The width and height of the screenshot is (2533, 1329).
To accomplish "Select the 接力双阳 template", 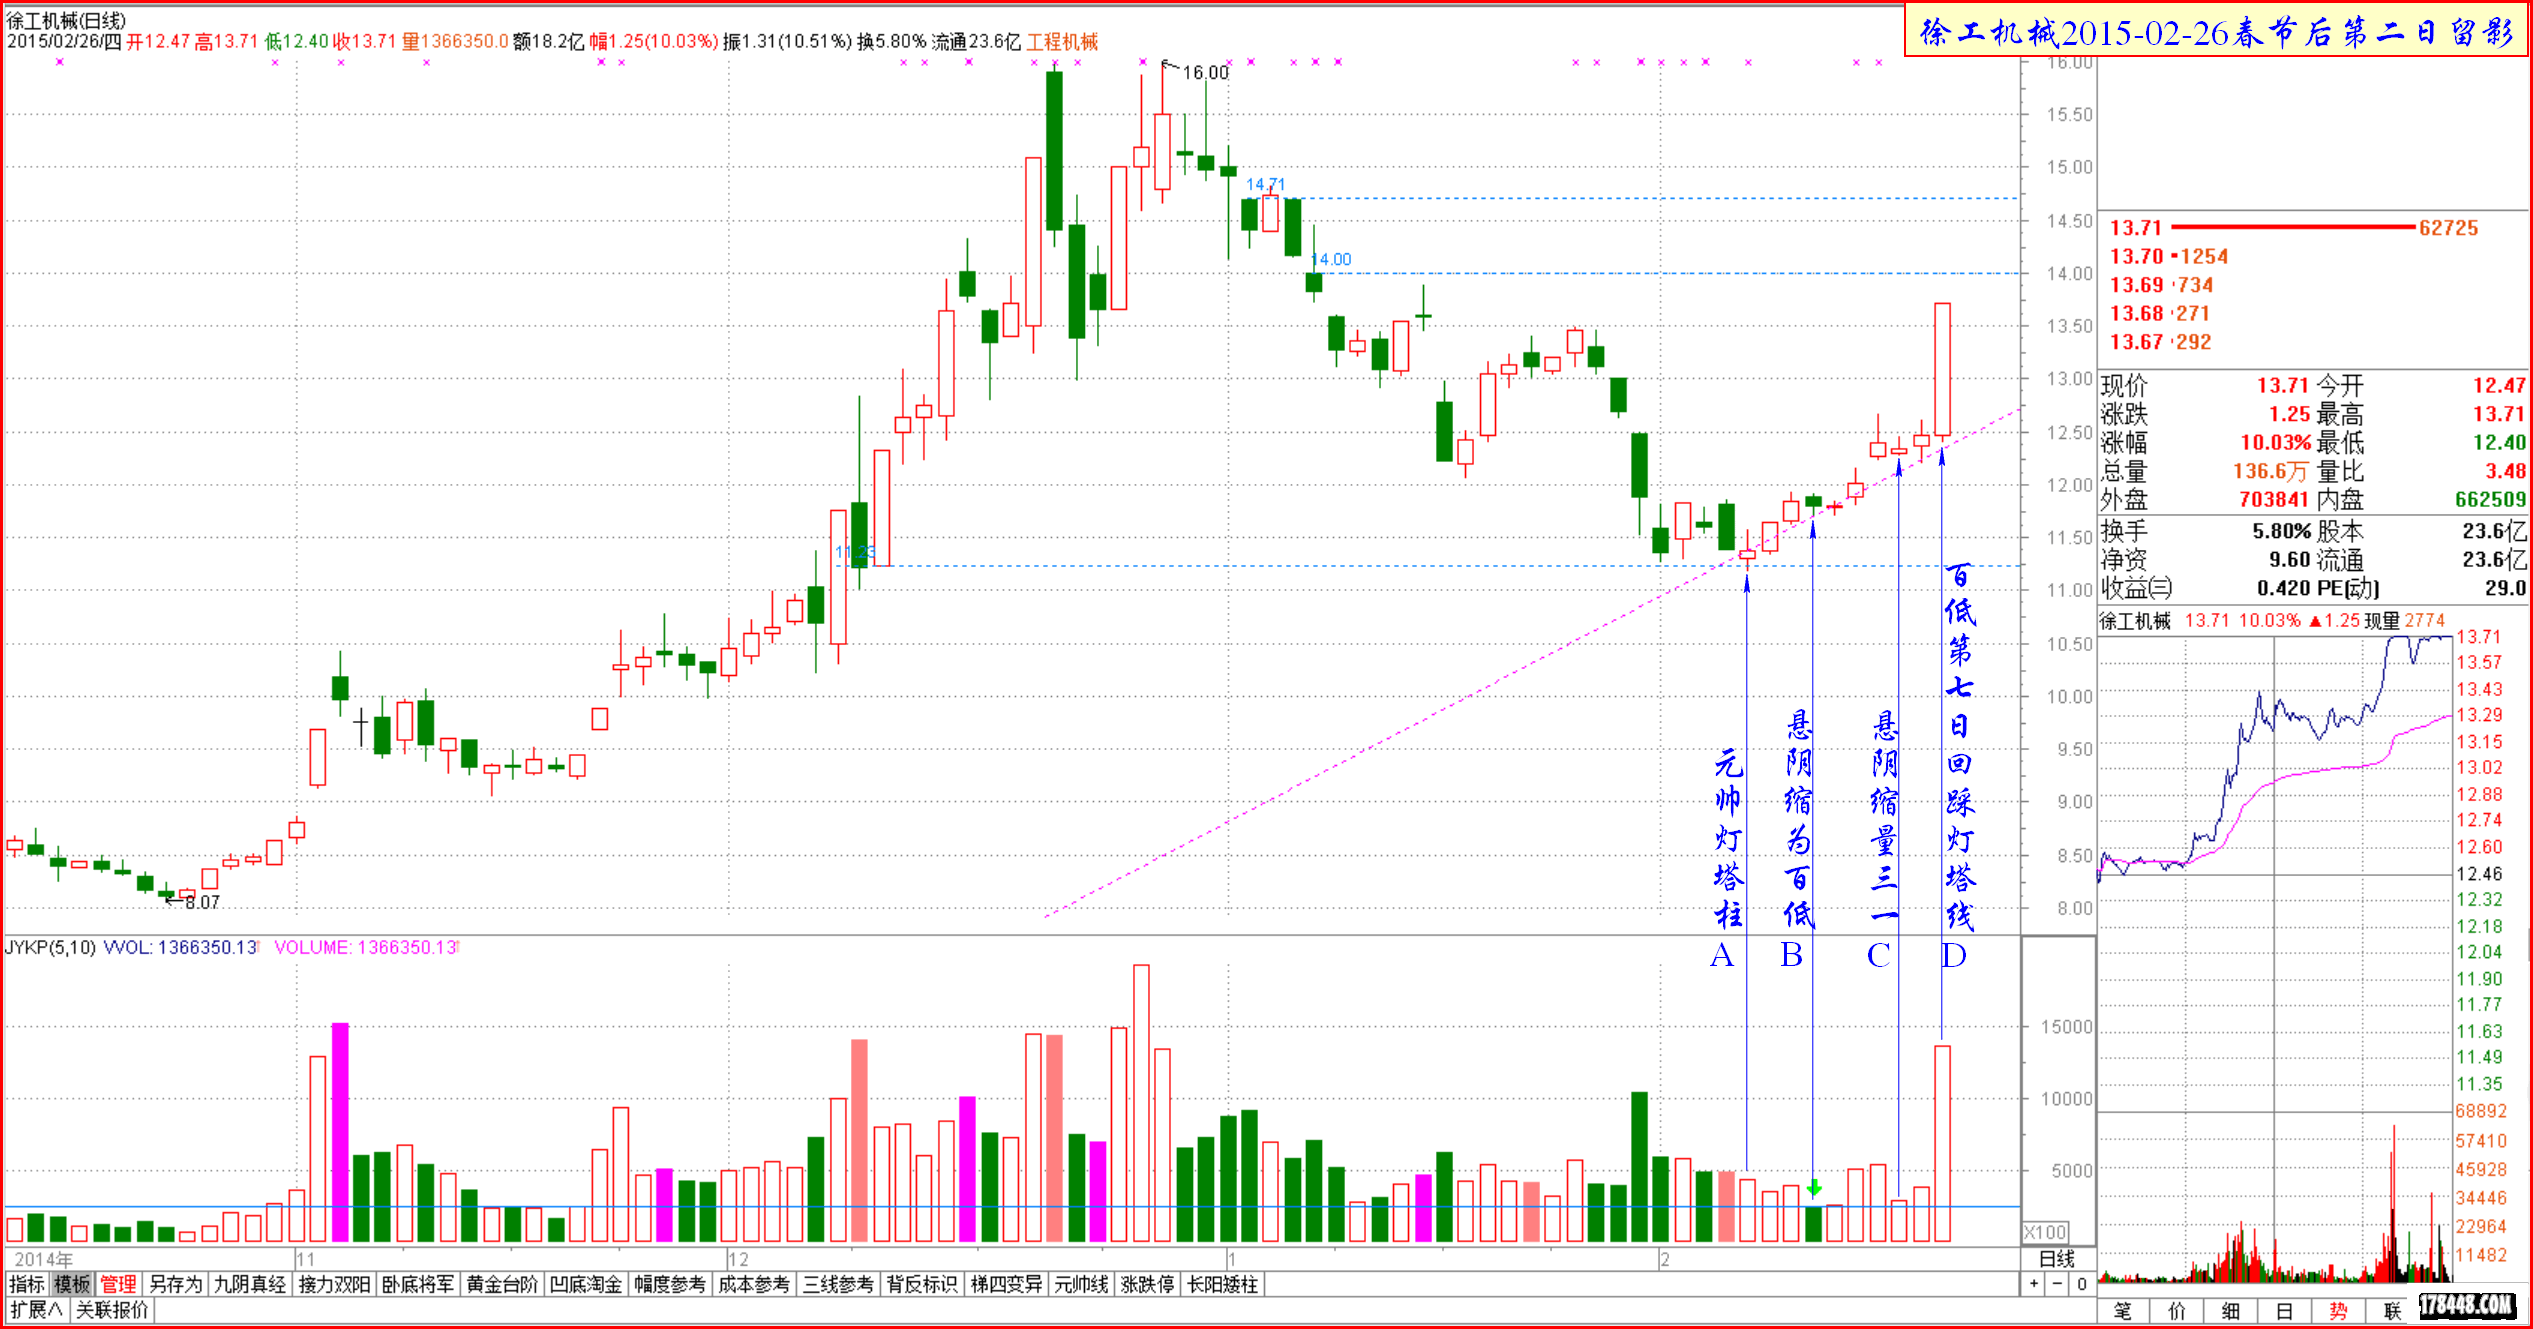I will pyautogui.click(x=334, y=1284).
